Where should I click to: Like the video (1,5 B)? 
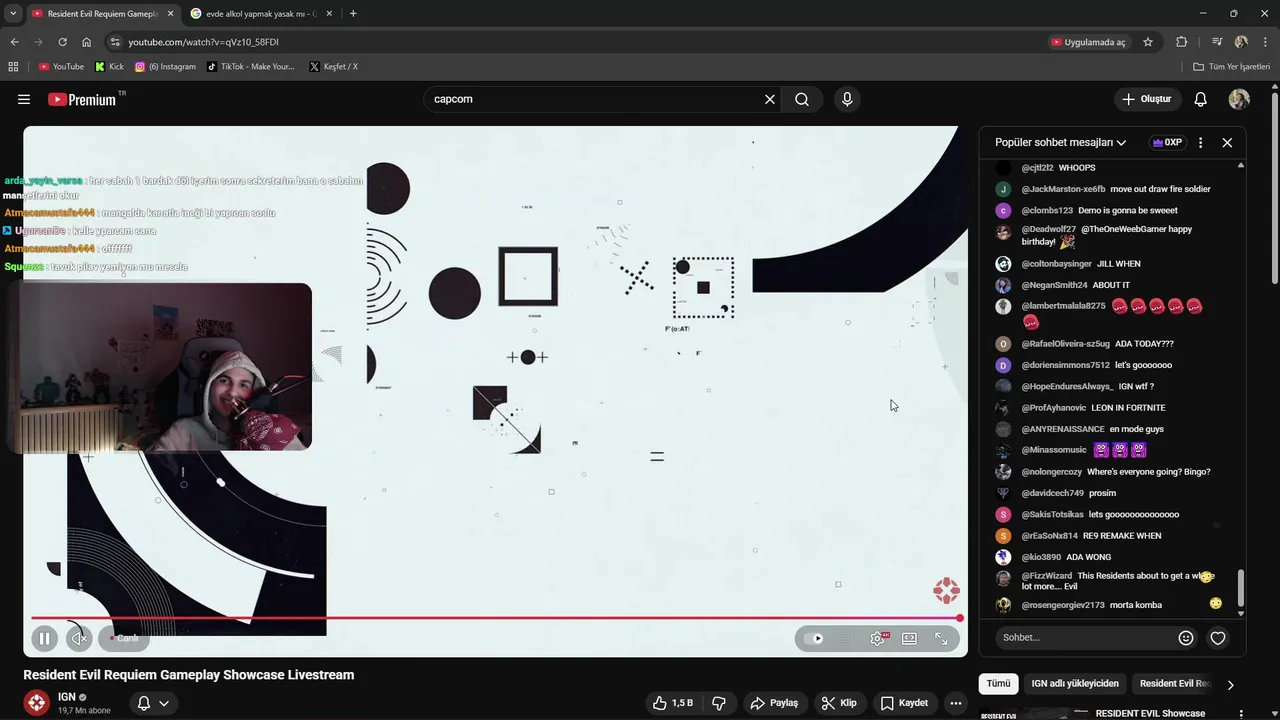pyautogui.click(x=673, y=703)
